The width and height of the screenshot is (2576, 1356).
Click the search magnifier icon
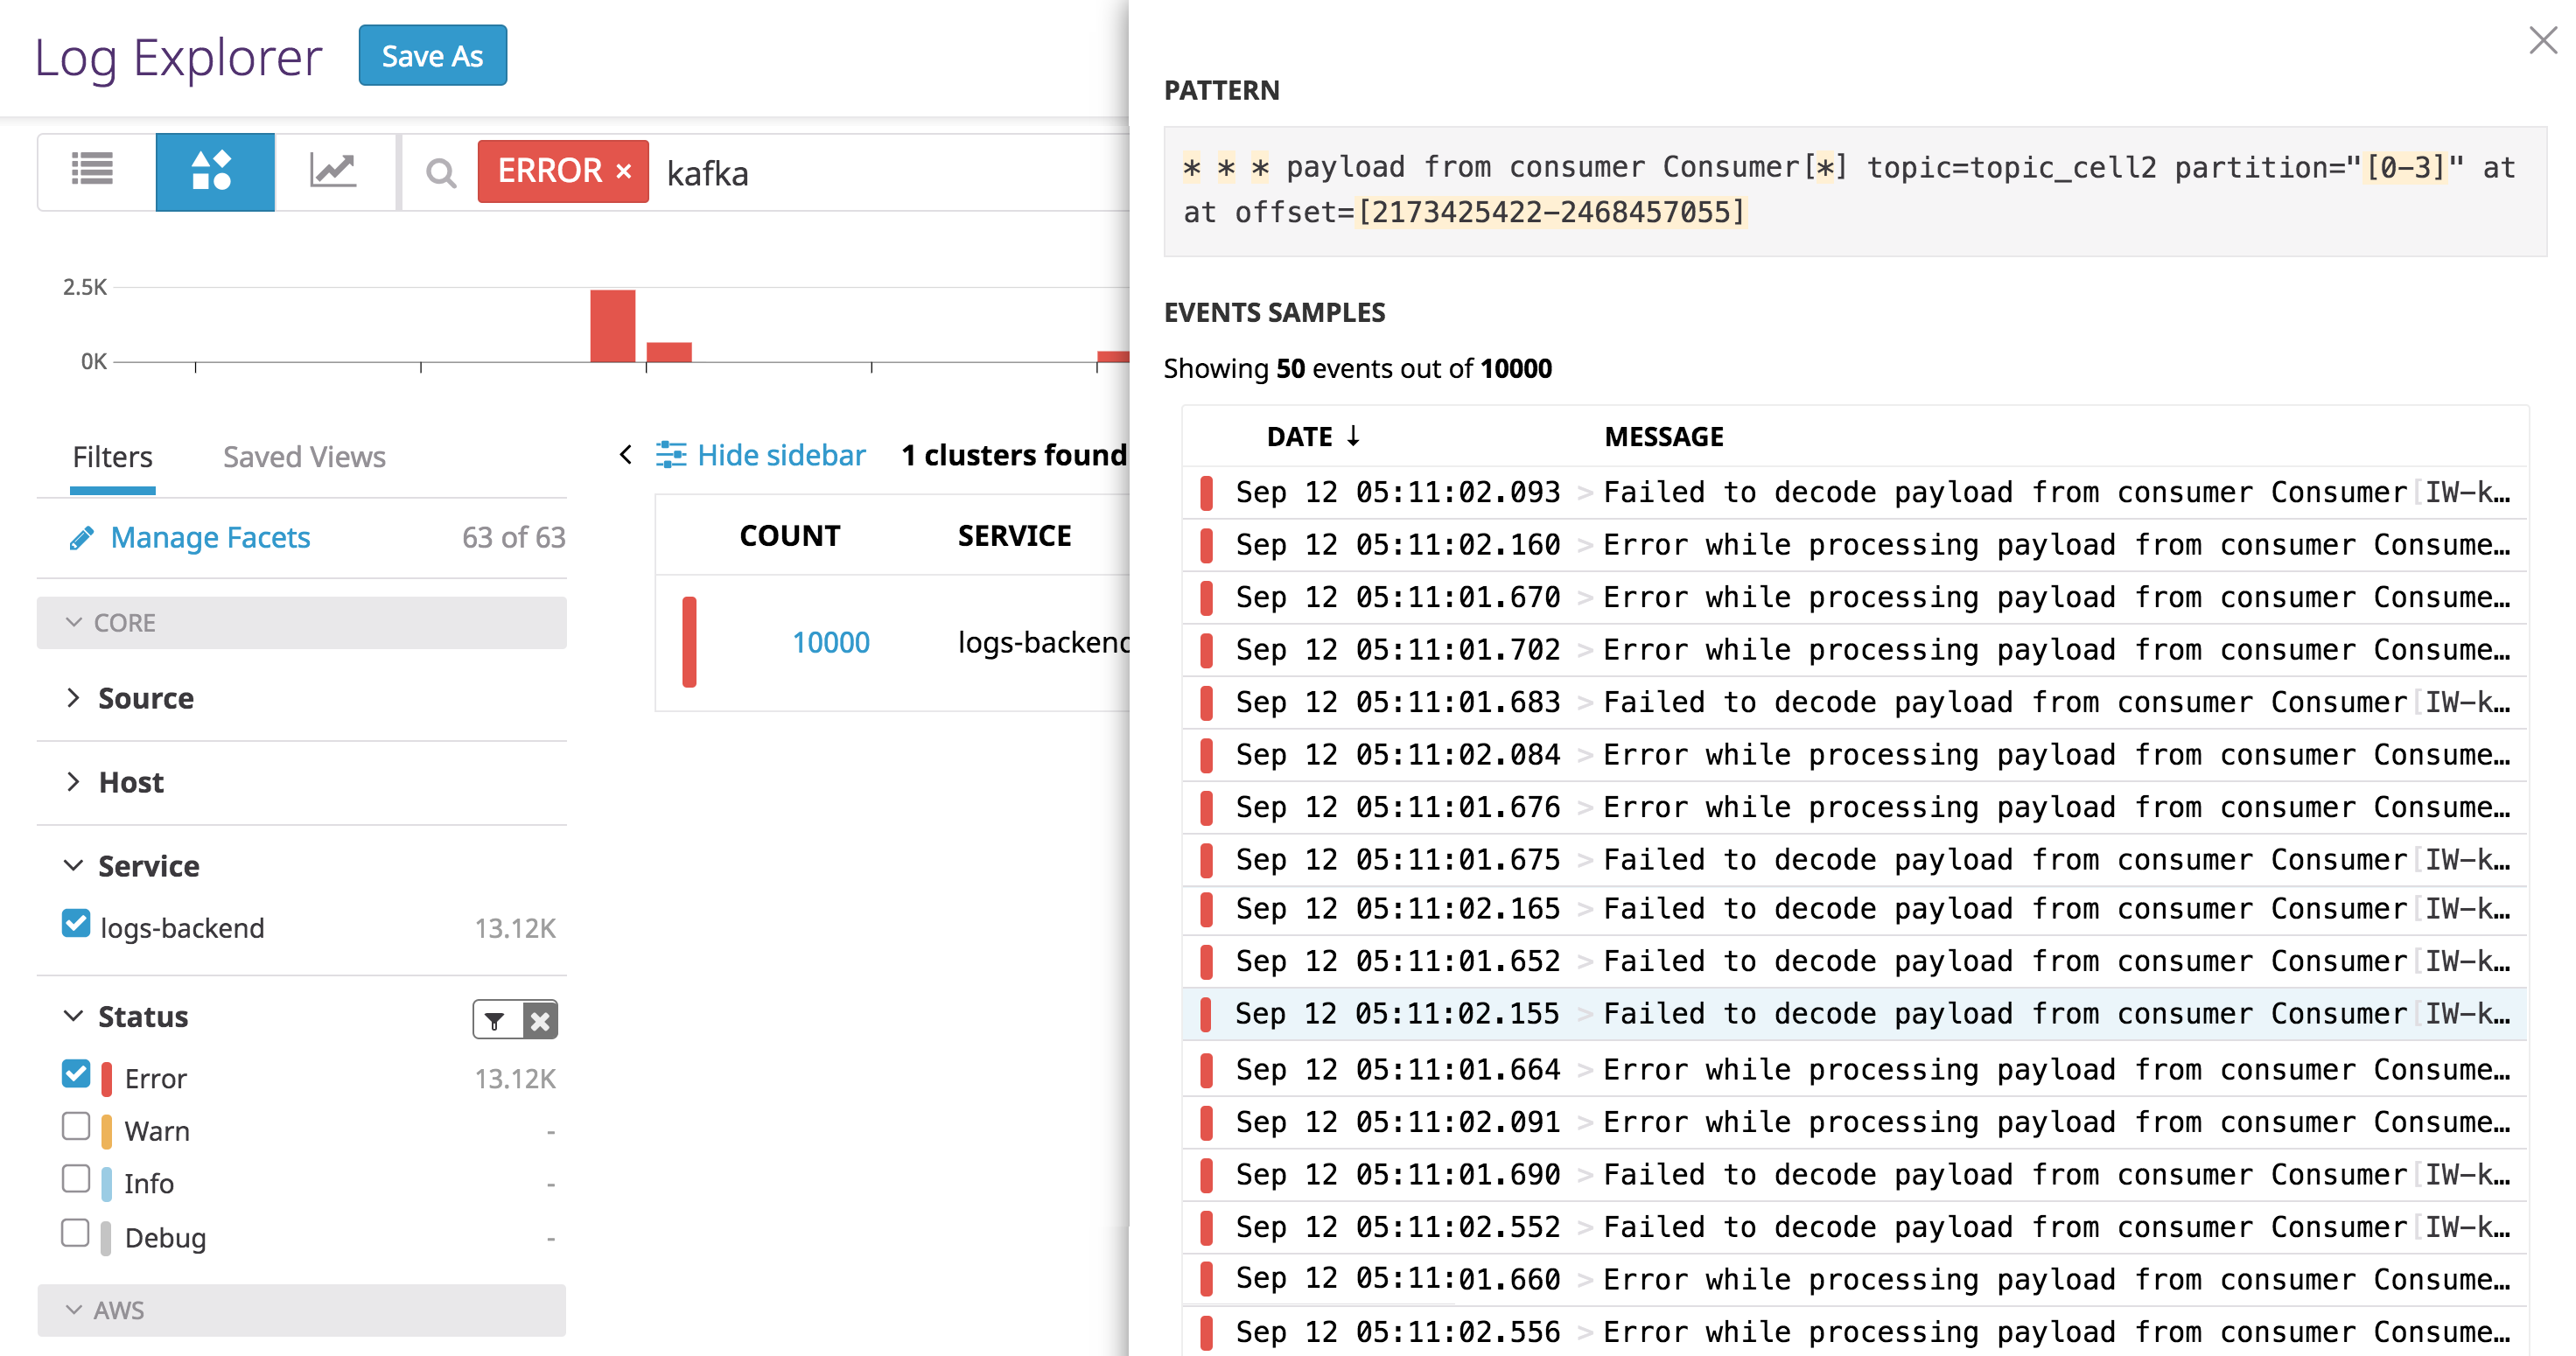pyautogui.click(x=441, y=172)
